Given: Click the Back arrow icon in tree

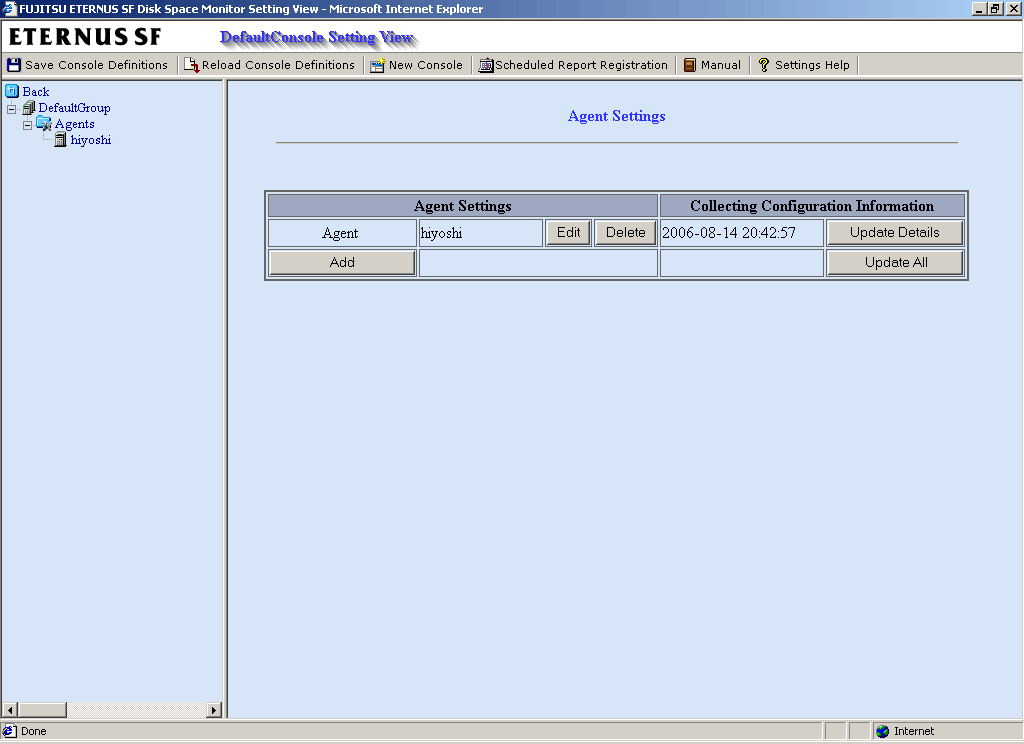Looking at the screenshot, I should pyautogui.click(x=12, y=91).
